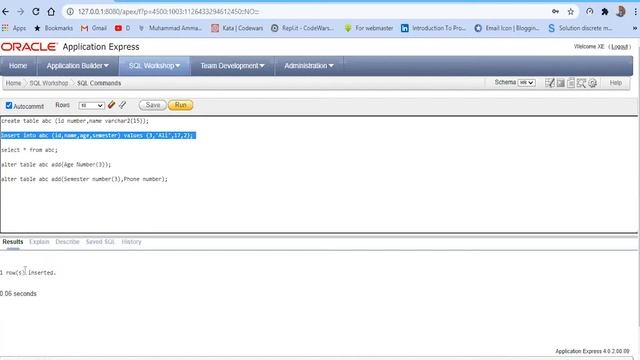640x360 pixels.
Task: Open the SQL Scripts icon beside Schema
Action: (571, 83)
